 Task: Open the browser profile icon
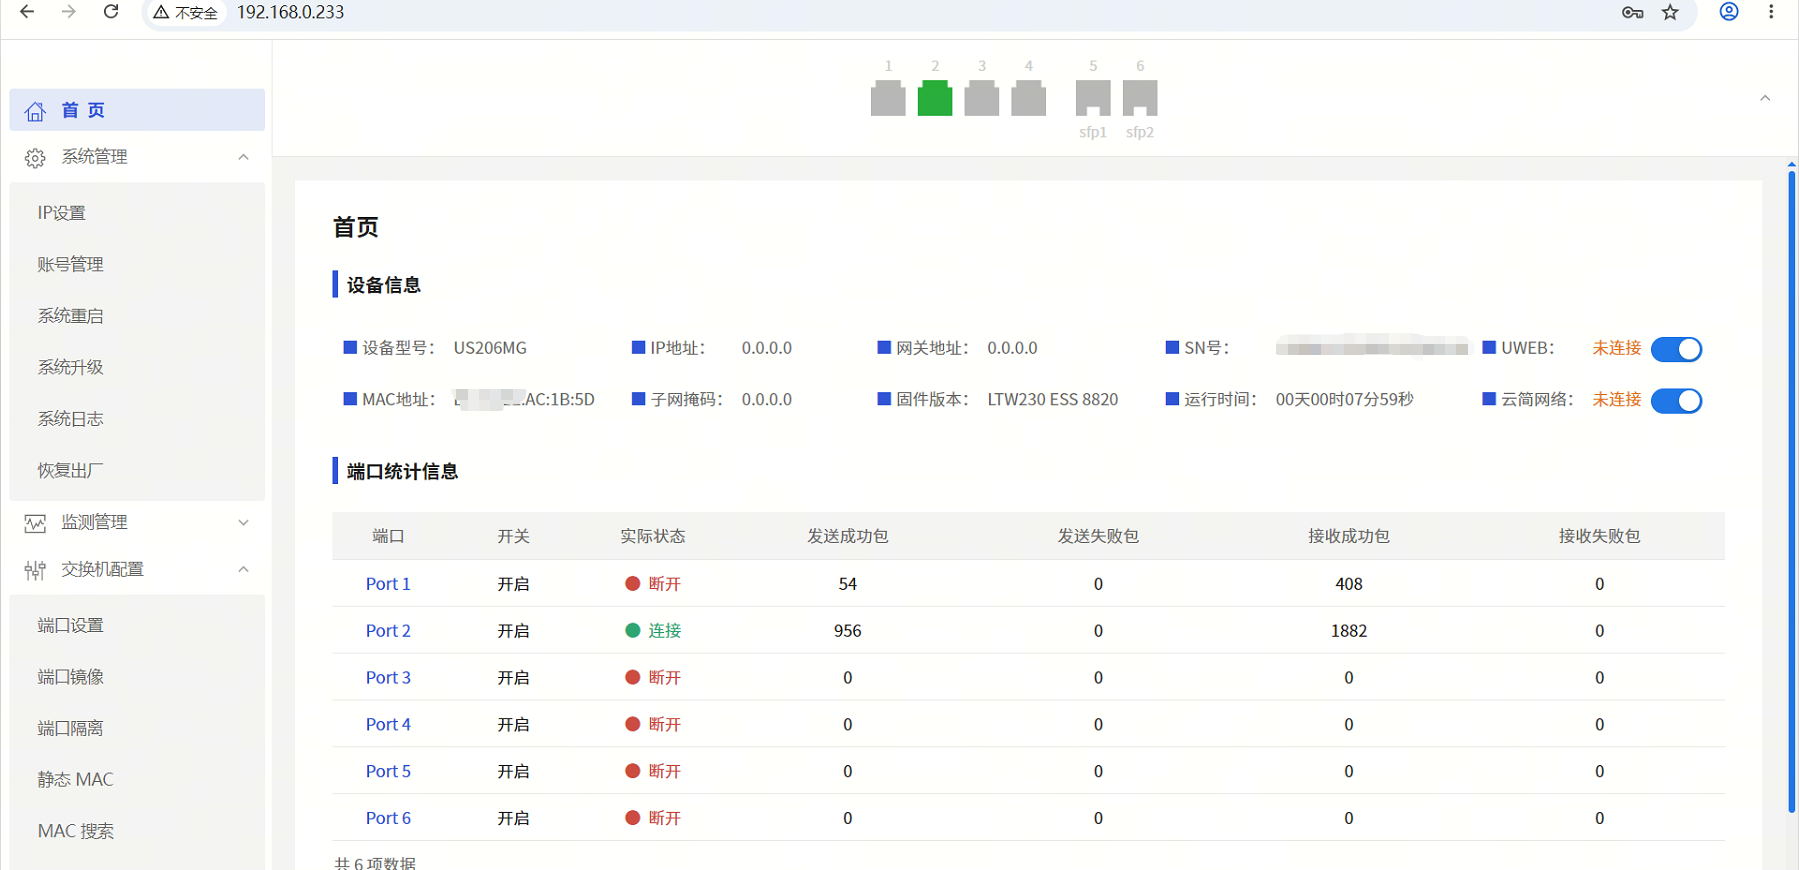[x=1729, y=12]
